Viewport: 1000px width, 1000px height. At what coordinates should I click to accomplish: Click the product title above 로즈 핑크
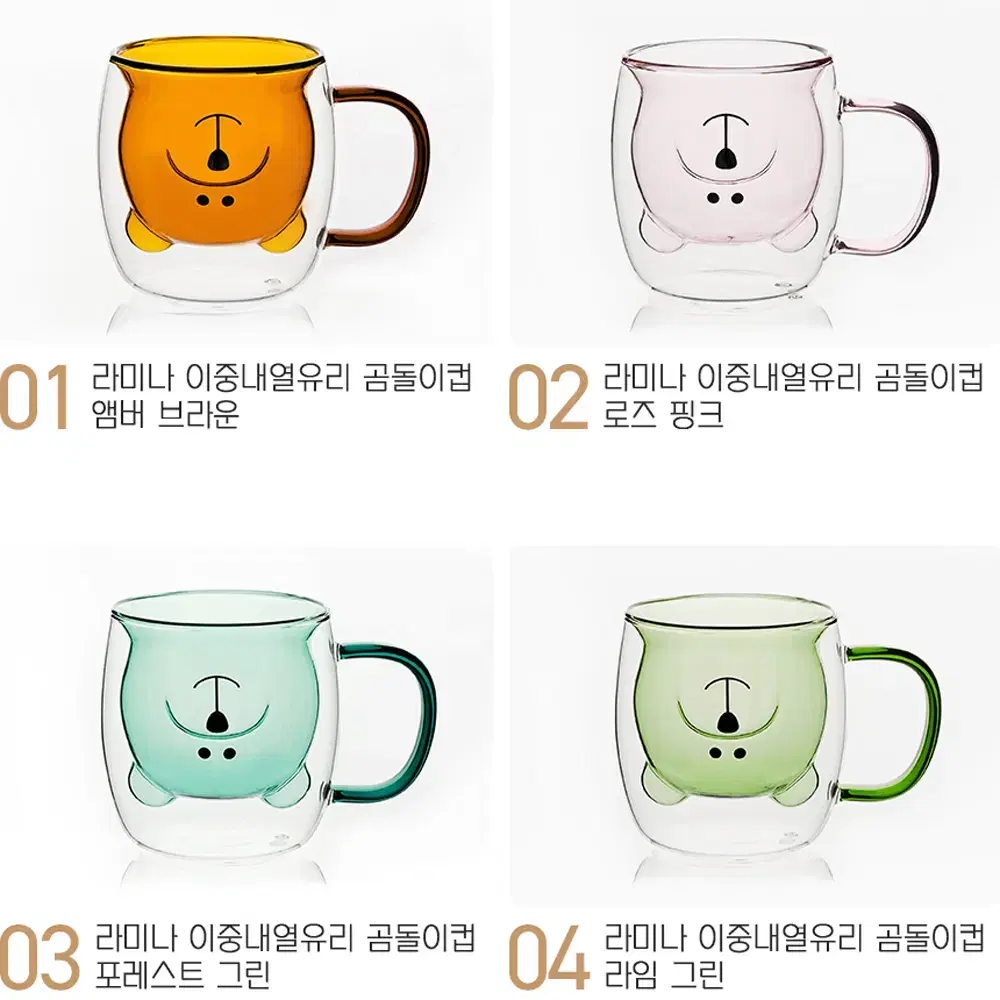click(793, 378)
